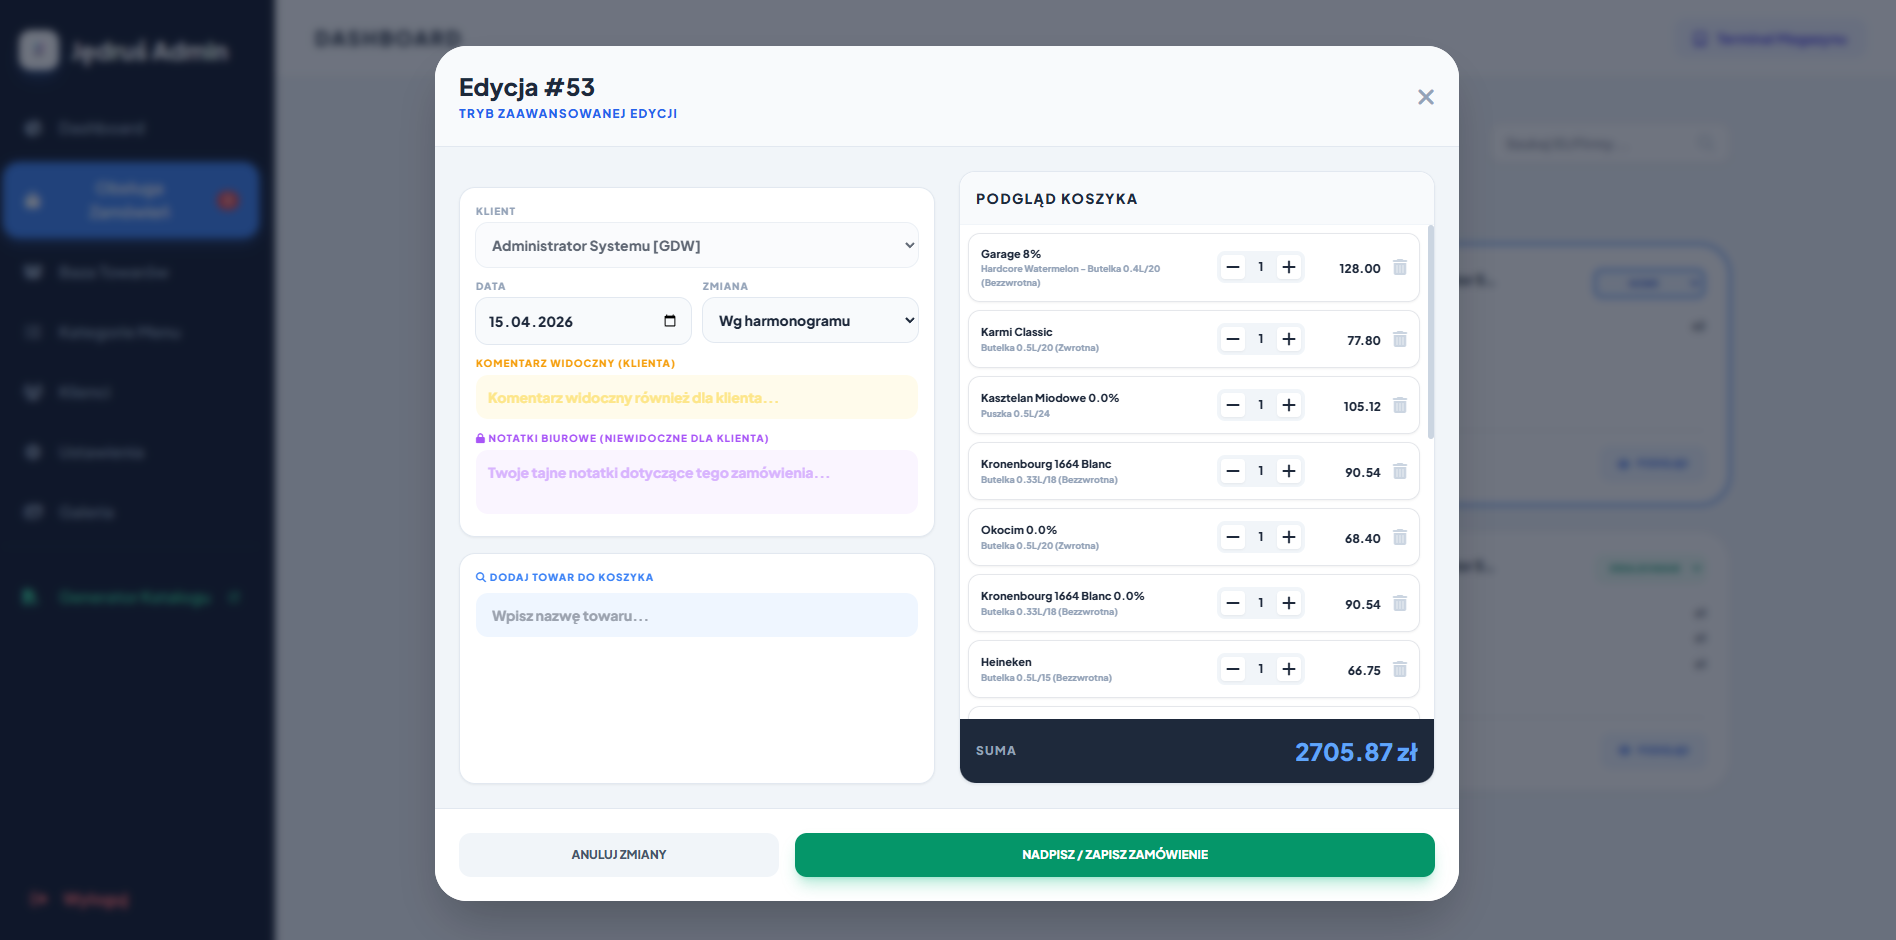
Task: Increase Kronenbourg 1664 Blanc 0.0% quantity
Action: pyautogui.click(x=1289, y=603)
